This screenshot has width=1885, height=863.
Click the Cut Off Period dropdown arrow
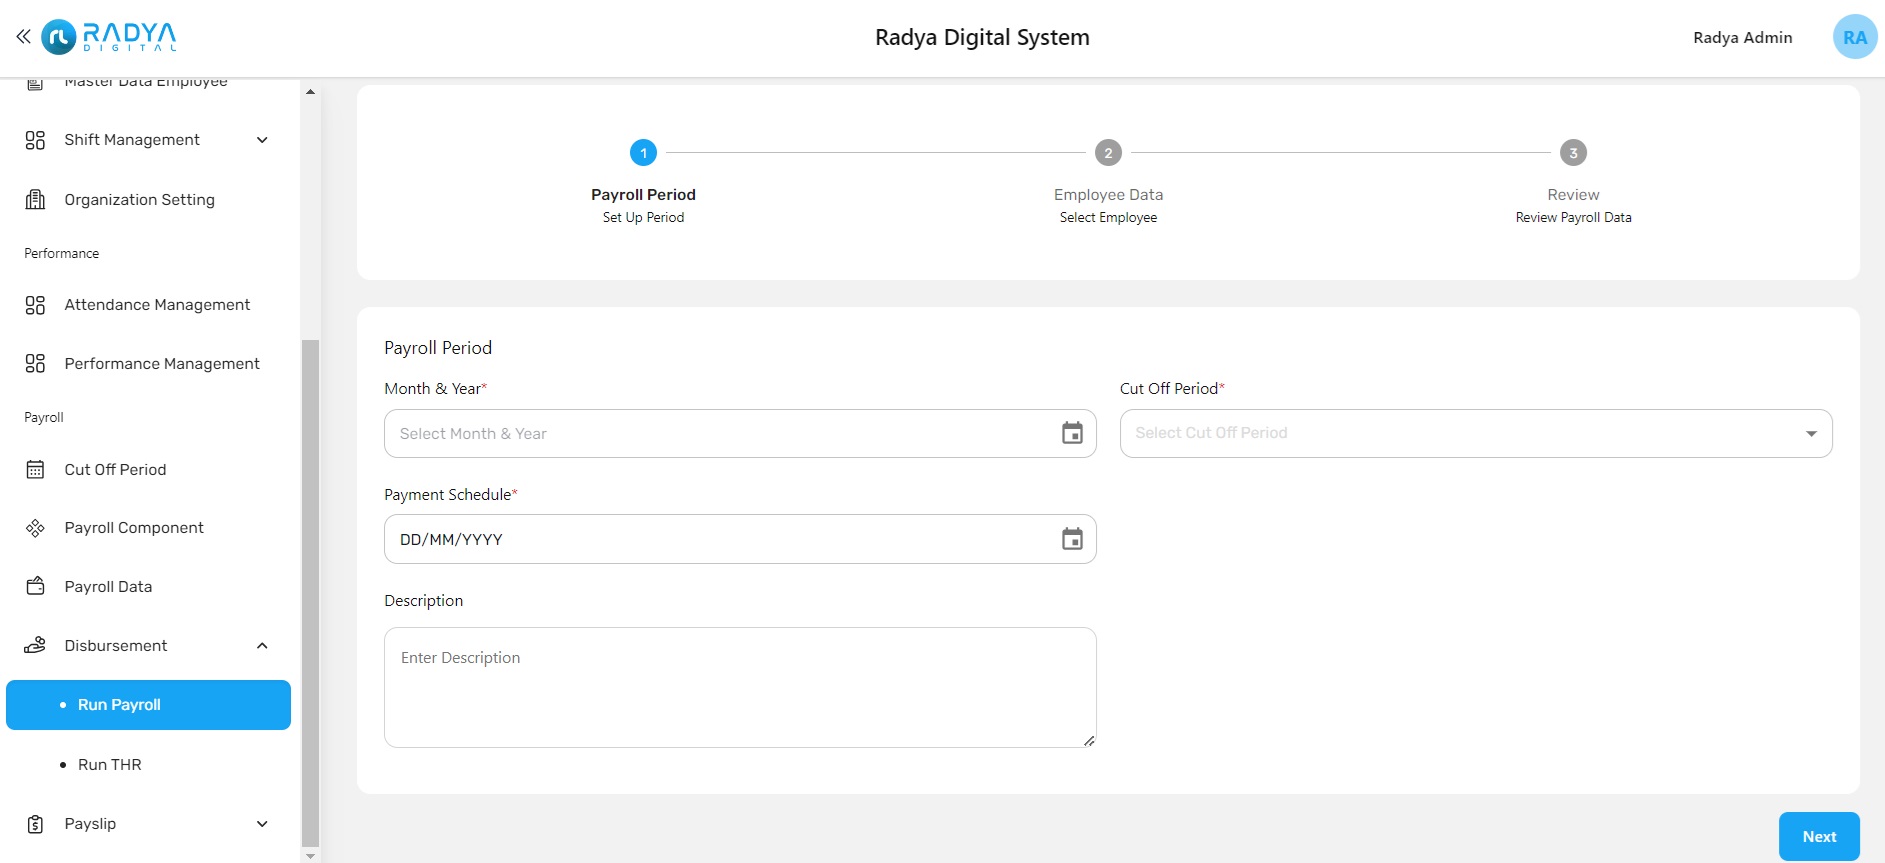coord(1811,434)
